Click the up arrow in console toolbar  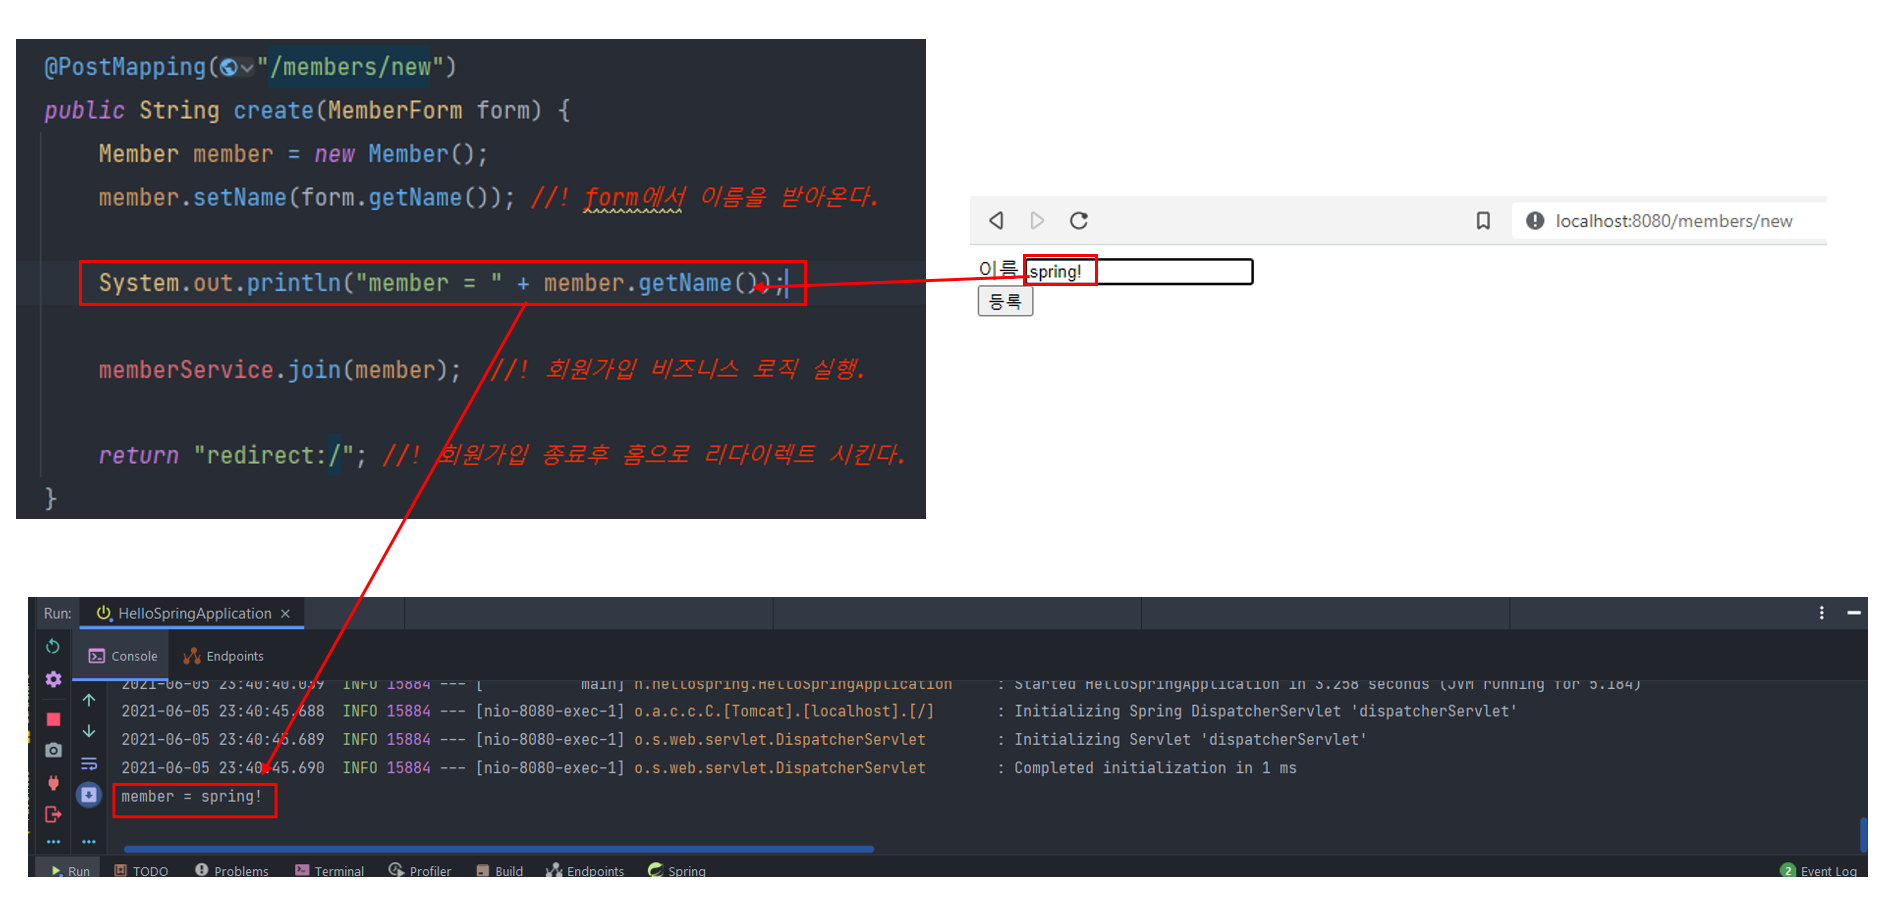(89, 700)
